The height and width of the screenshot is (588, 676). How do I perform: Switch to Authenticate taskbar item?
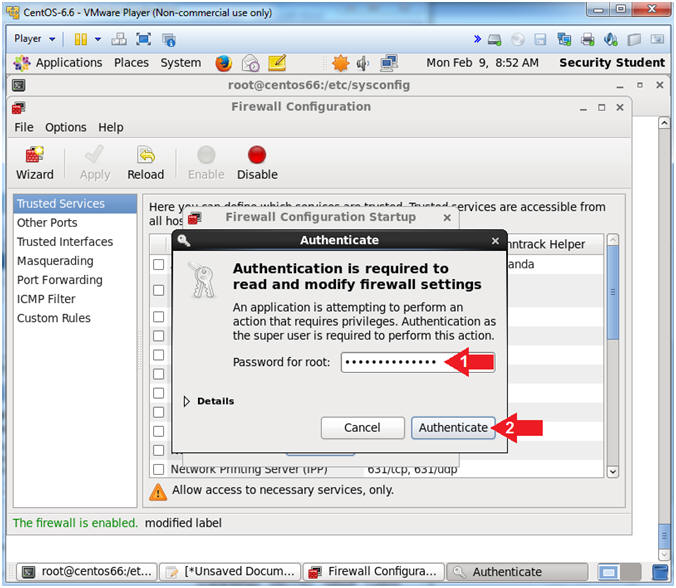click(517, 572)
